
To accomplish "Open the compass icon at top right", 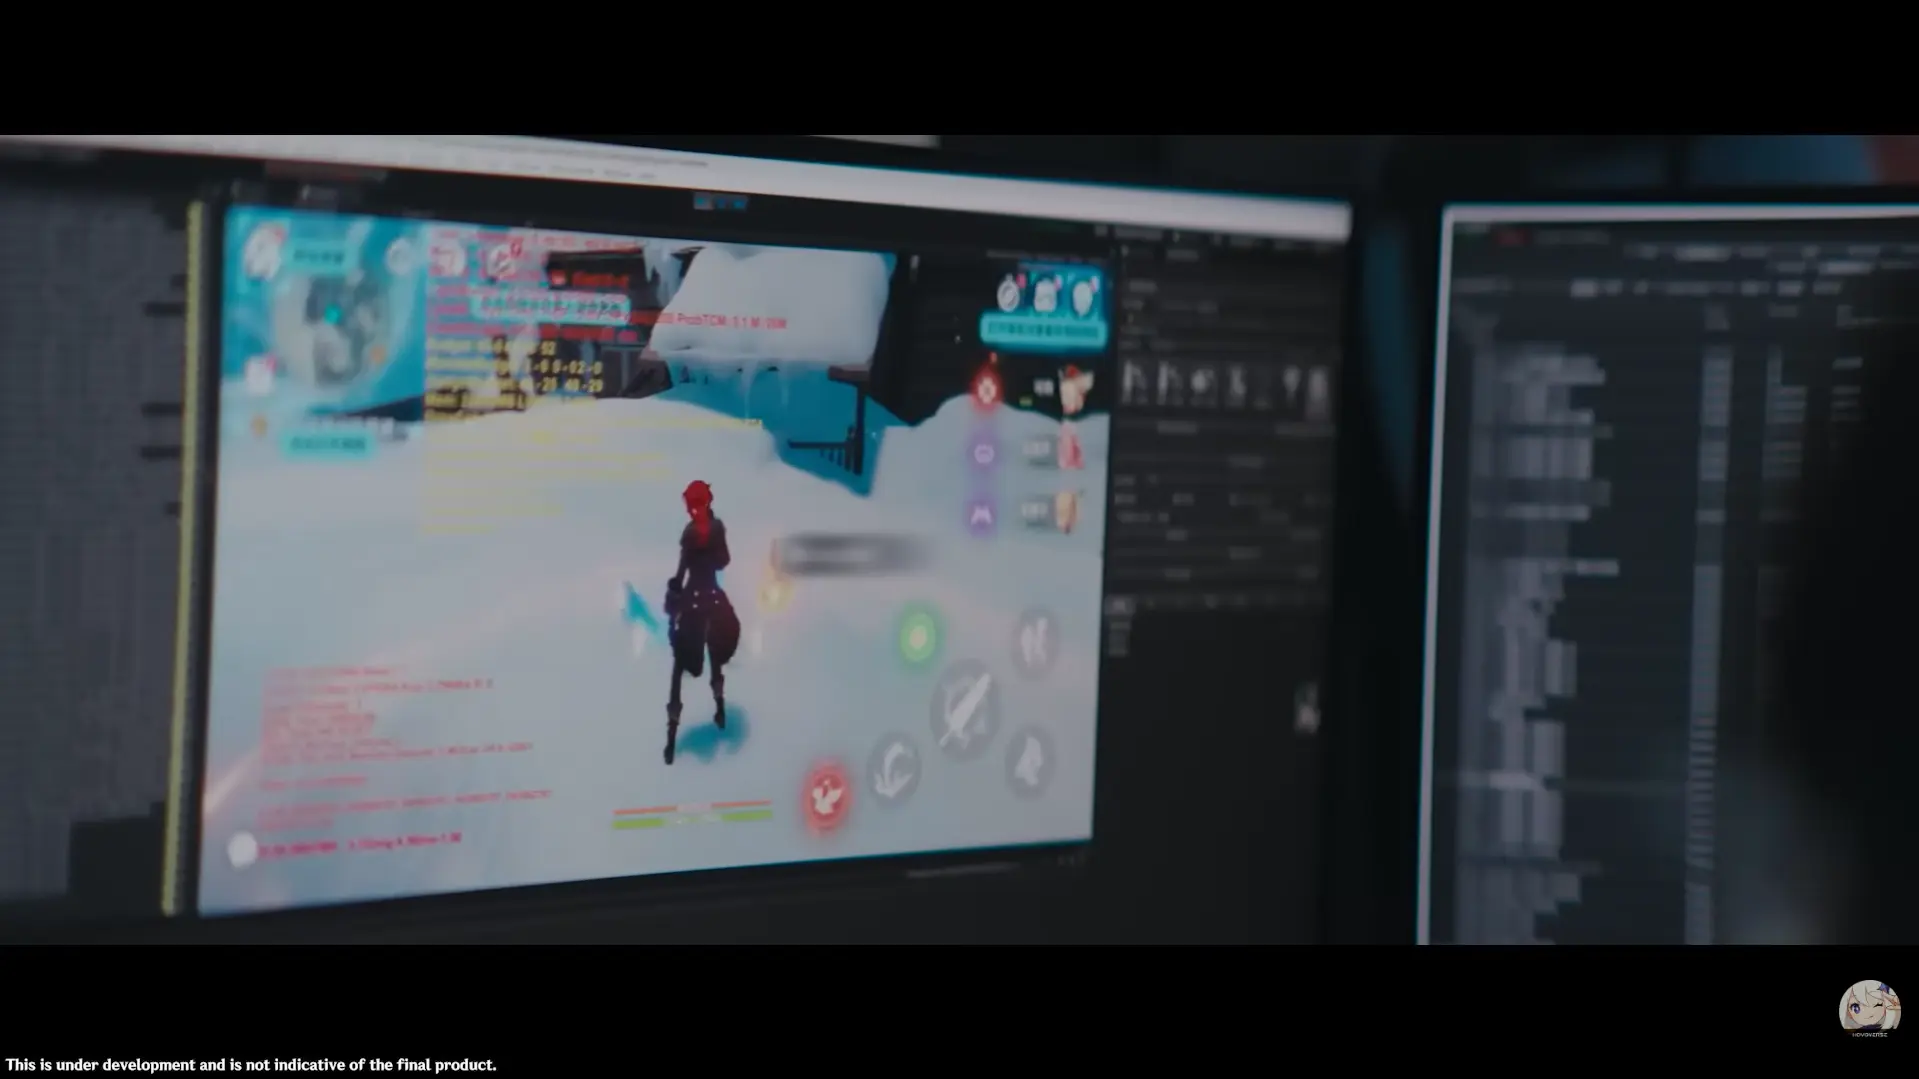I will click(x=1009, y=294).
